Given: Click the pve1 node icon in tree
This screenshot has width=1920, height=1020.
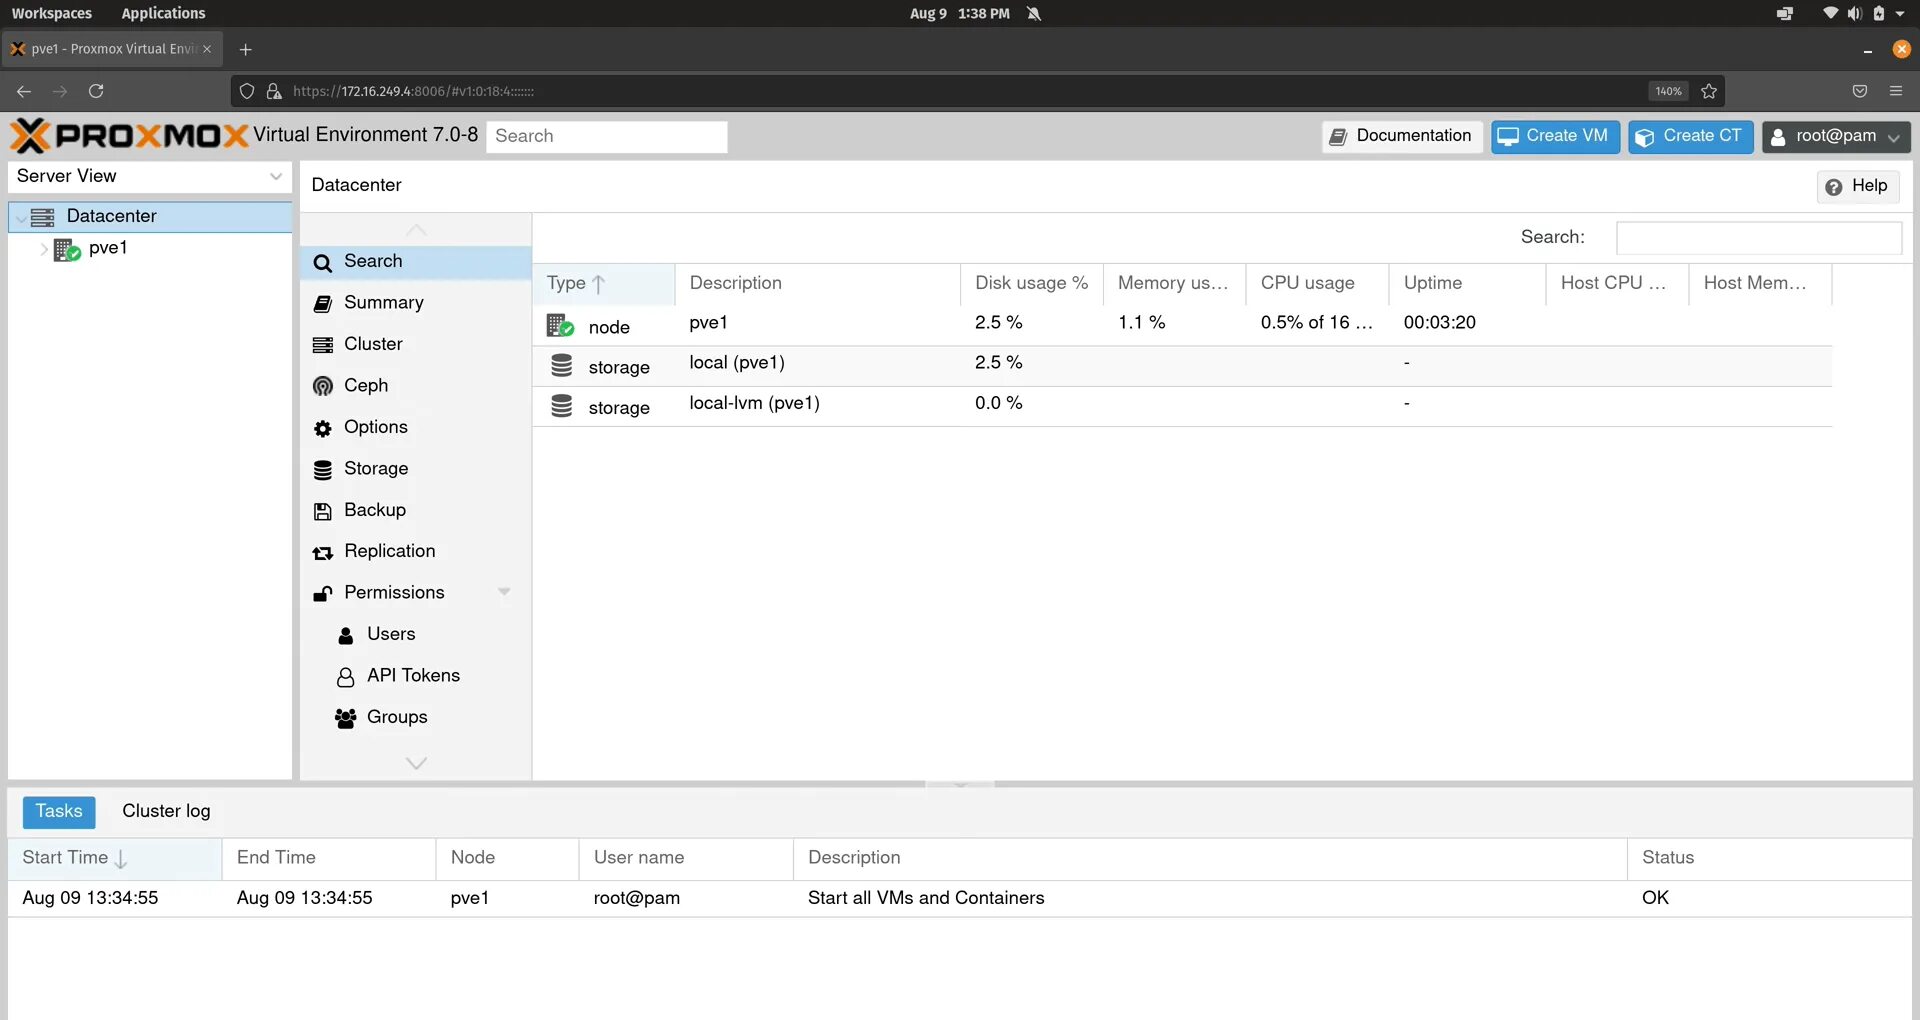Looking at the screenshot, I should [x=67, y=249].
